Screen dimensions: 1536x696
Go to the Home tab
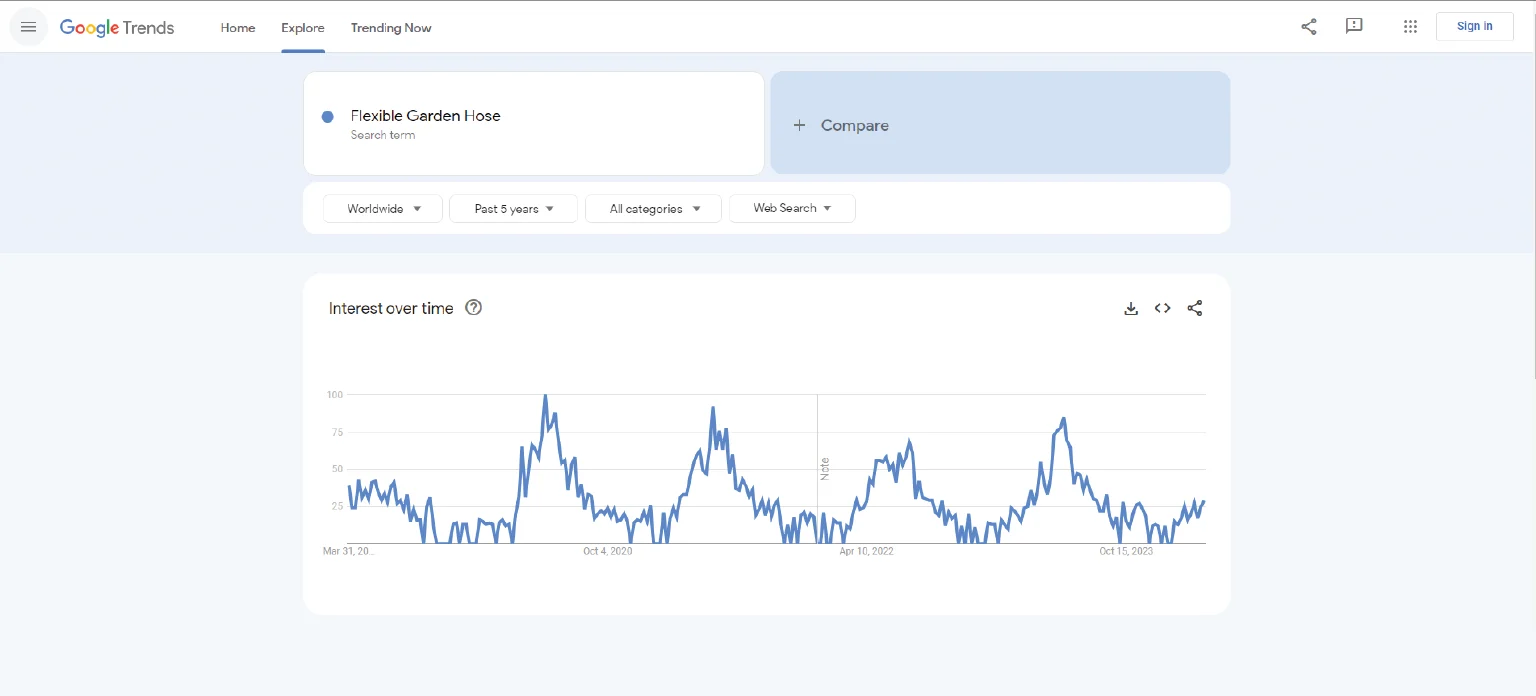click(238, 28)
